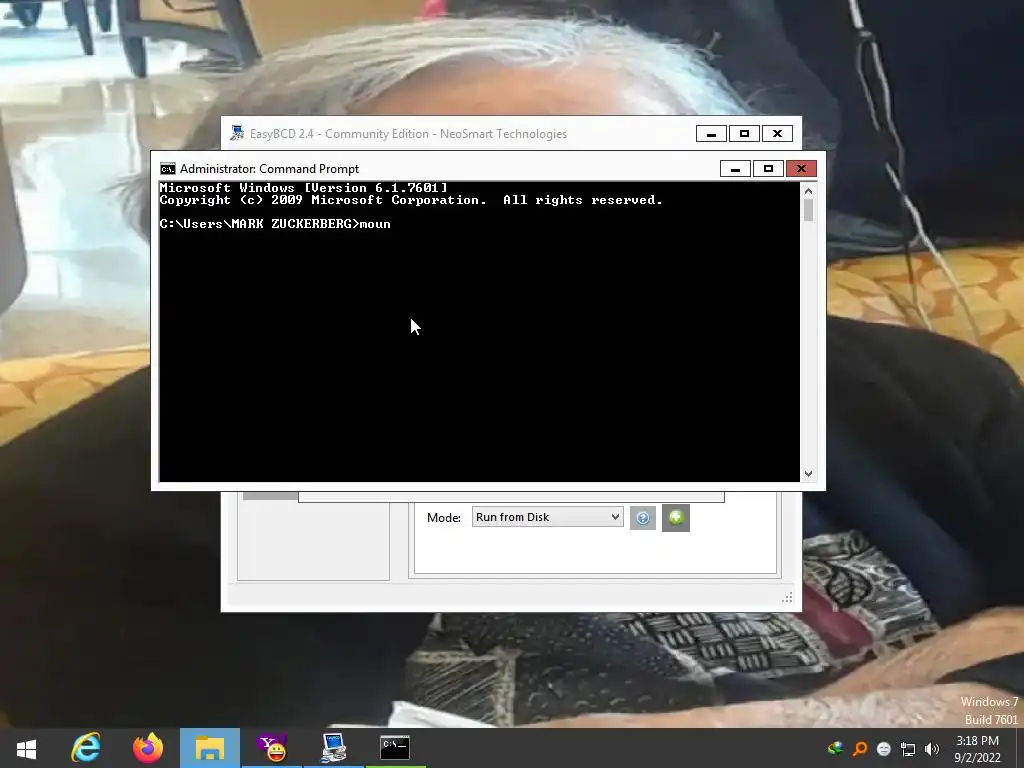This screenshot has height=768, width=1024.
Task: Close the EasyBCD window
Action: [777, 134]
